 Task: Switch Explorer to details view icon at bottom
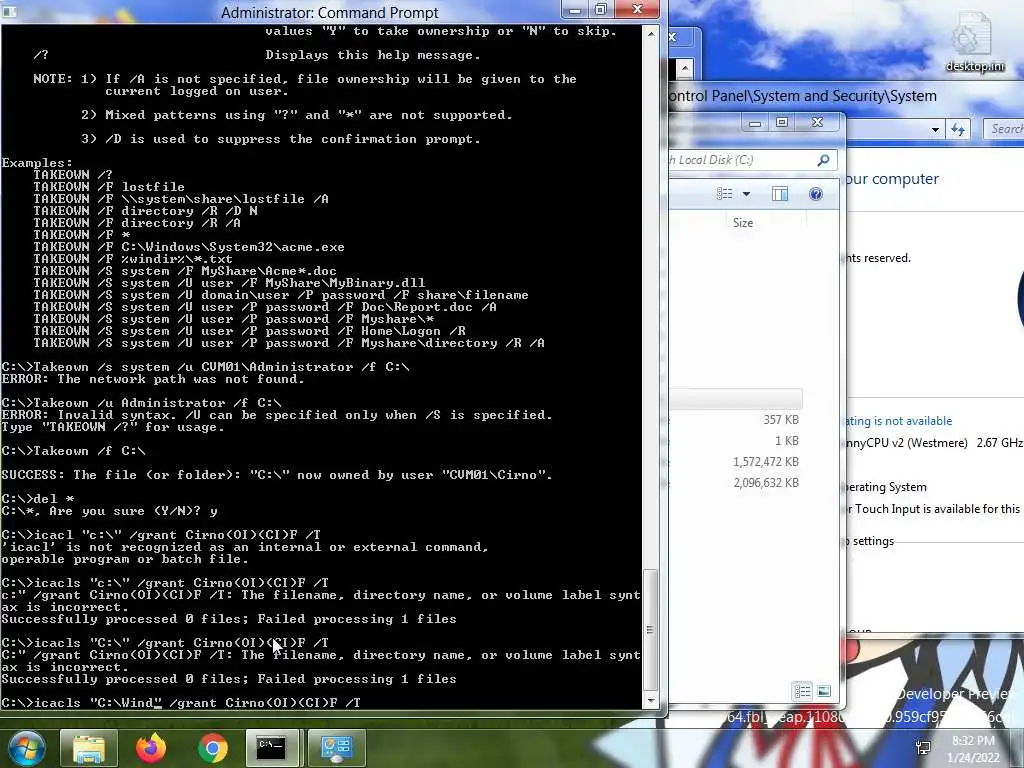[x=802, y=691]
